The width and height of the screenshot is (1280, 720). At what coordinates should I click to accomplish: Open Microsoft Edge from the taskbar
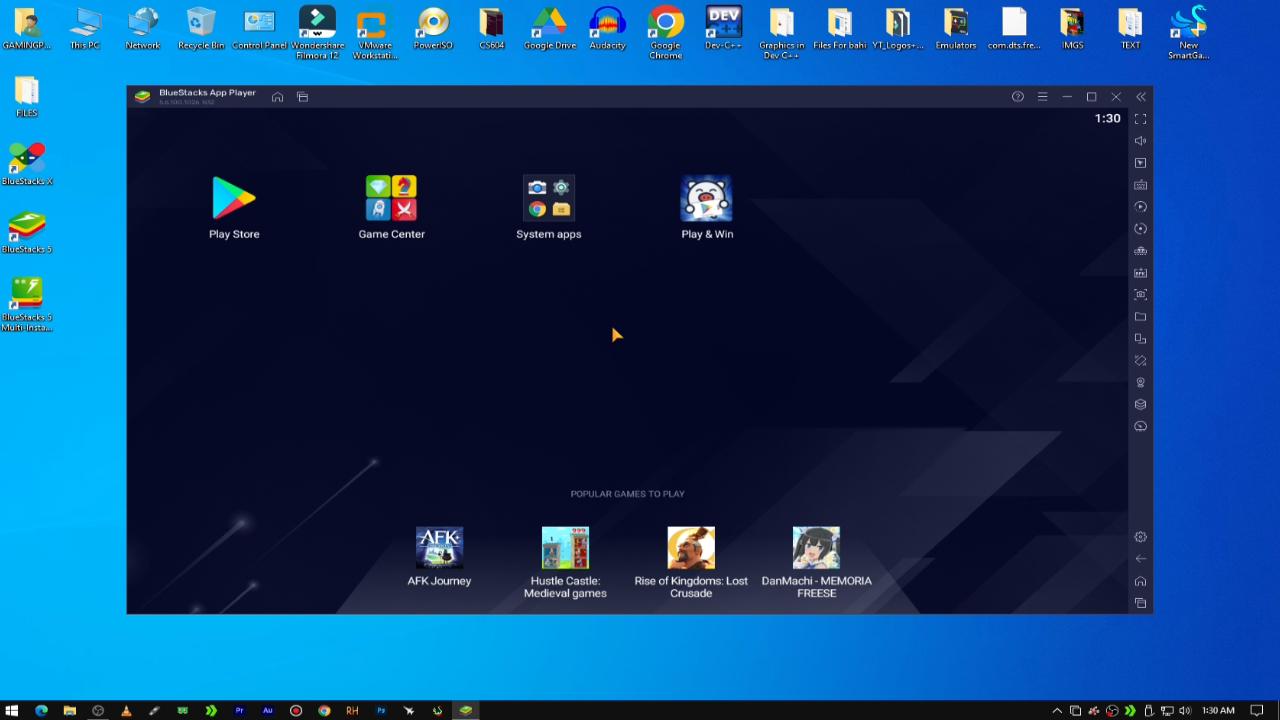pos(41,710)
